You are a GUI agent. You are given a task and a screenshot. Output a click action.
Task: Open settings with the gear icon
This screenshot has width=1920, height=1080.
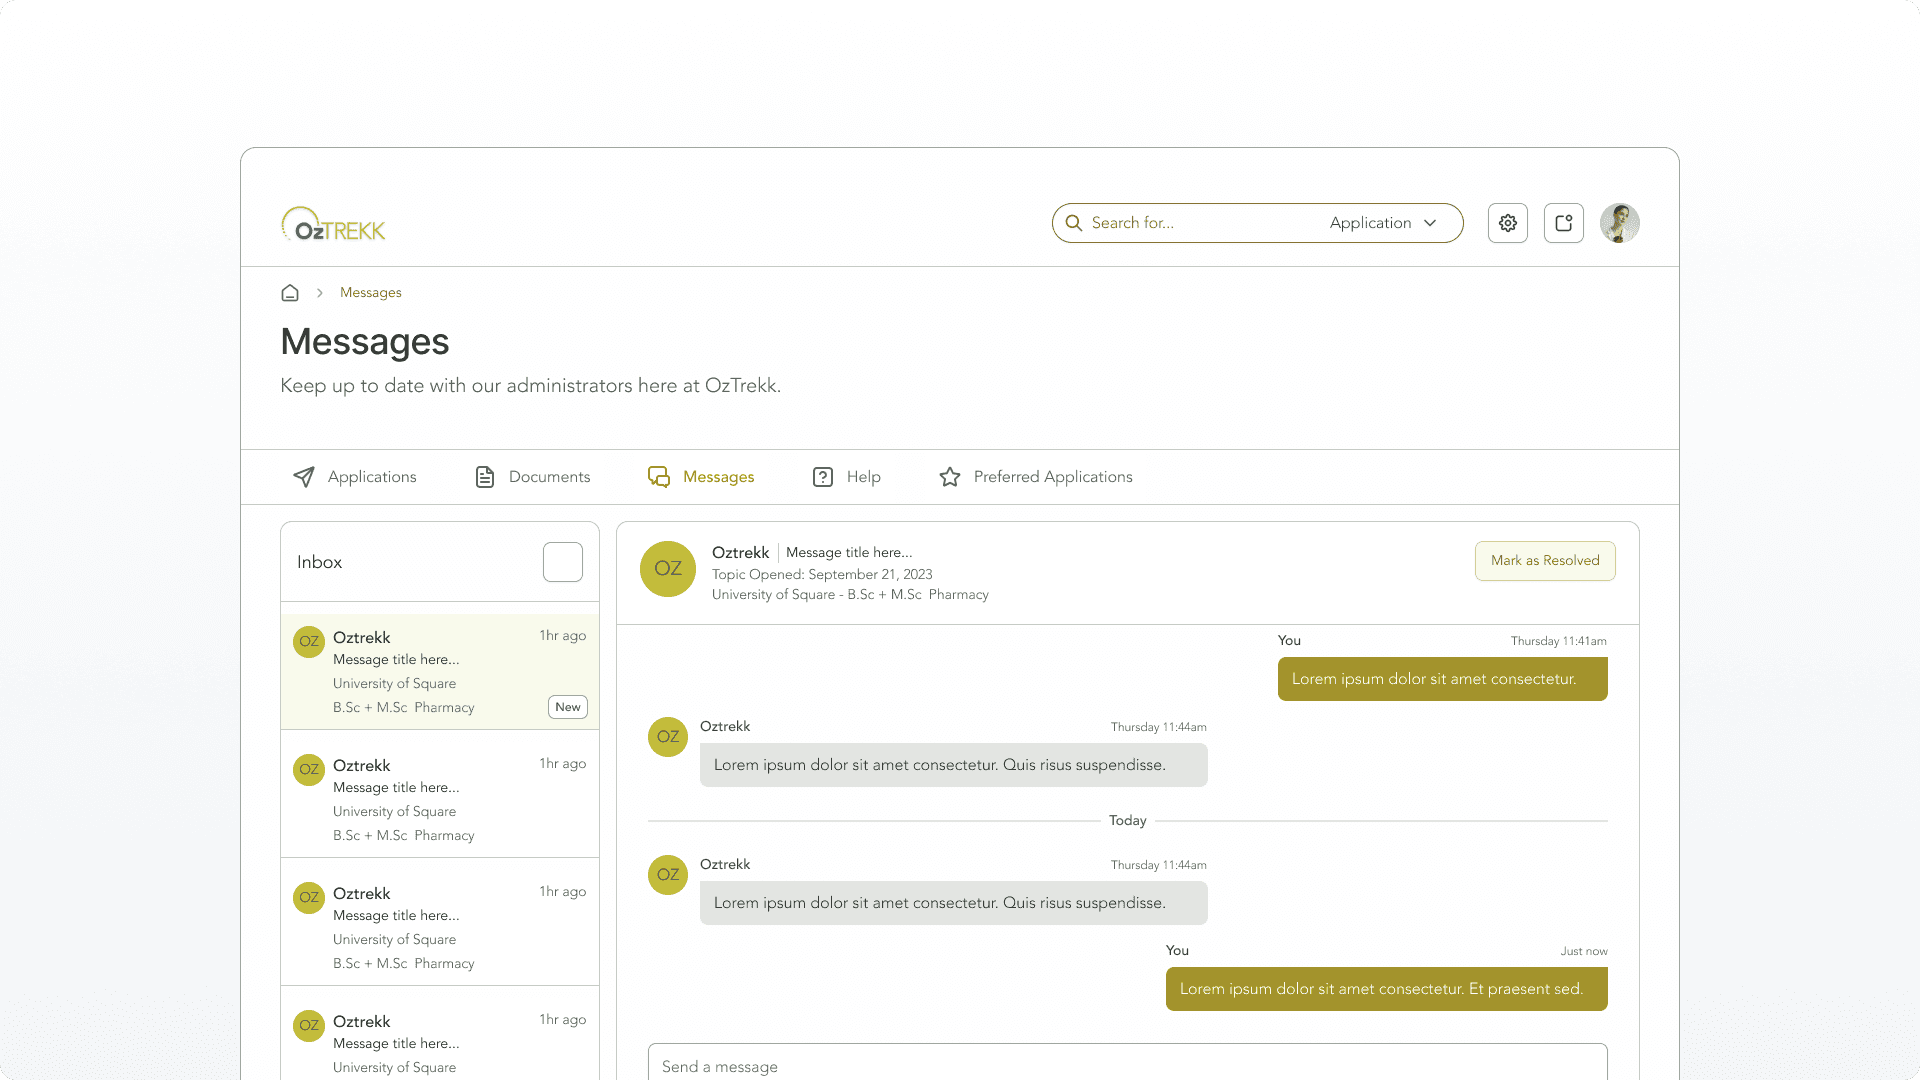click(x=1507, y=223)
